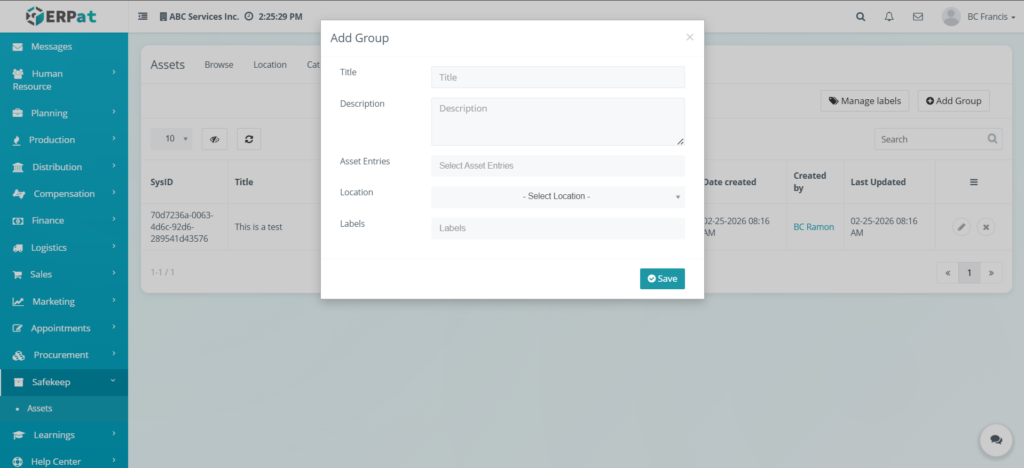The width and height of the screenshot is (1024, 468).
Task: Delete the "This is a test" row using the x icon
Action: tap(986, 227)
